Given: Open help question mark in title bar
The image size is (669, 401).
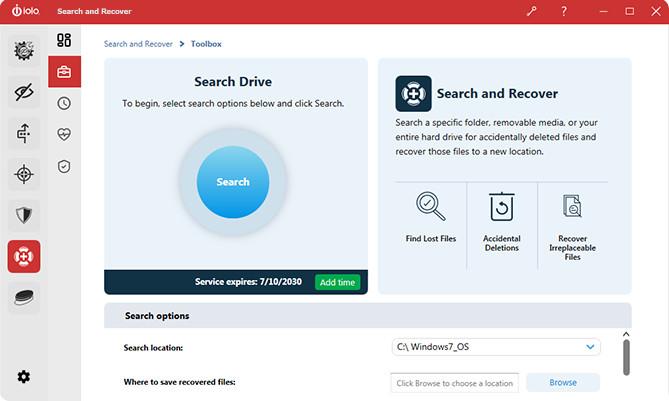Looking at the screenshot, I should click(564, 11).
